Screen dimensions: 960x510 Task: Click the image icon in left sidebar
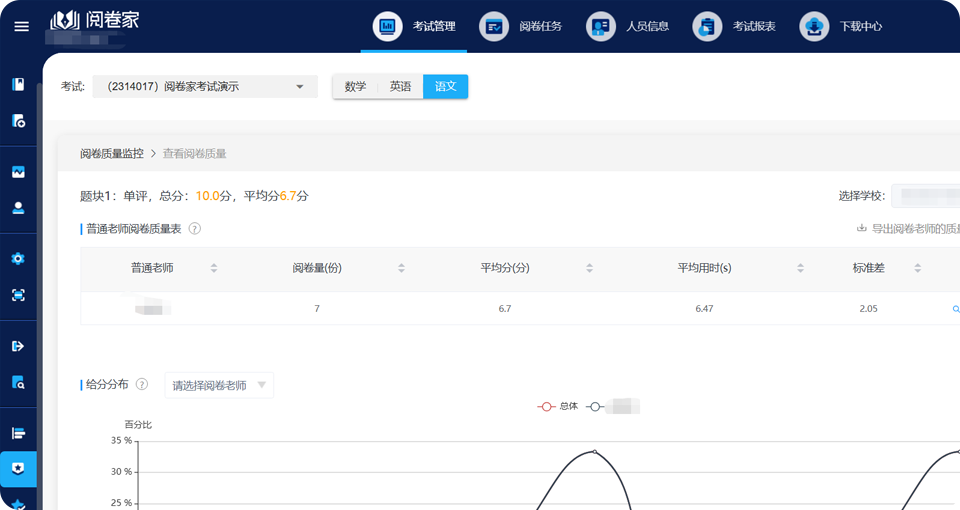click(x=18, y=172)
